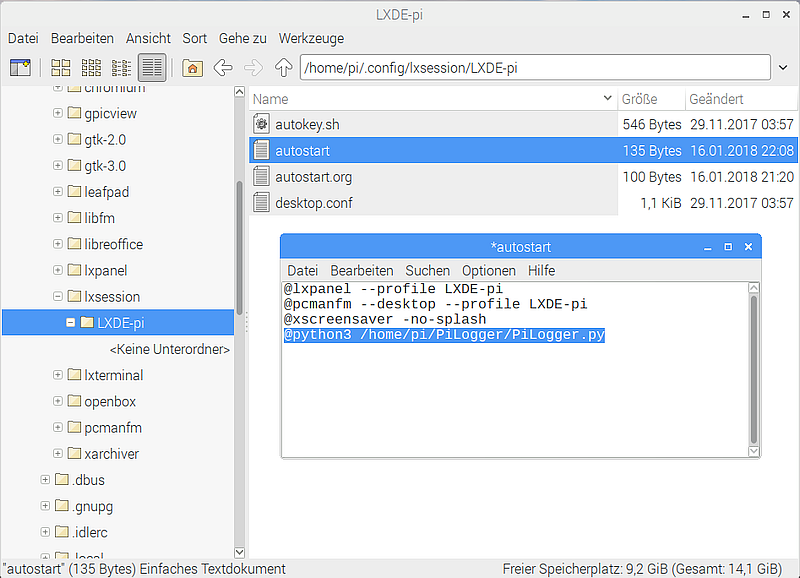
Task: Click the new window icon in toolbar
Action: (20, 68)
